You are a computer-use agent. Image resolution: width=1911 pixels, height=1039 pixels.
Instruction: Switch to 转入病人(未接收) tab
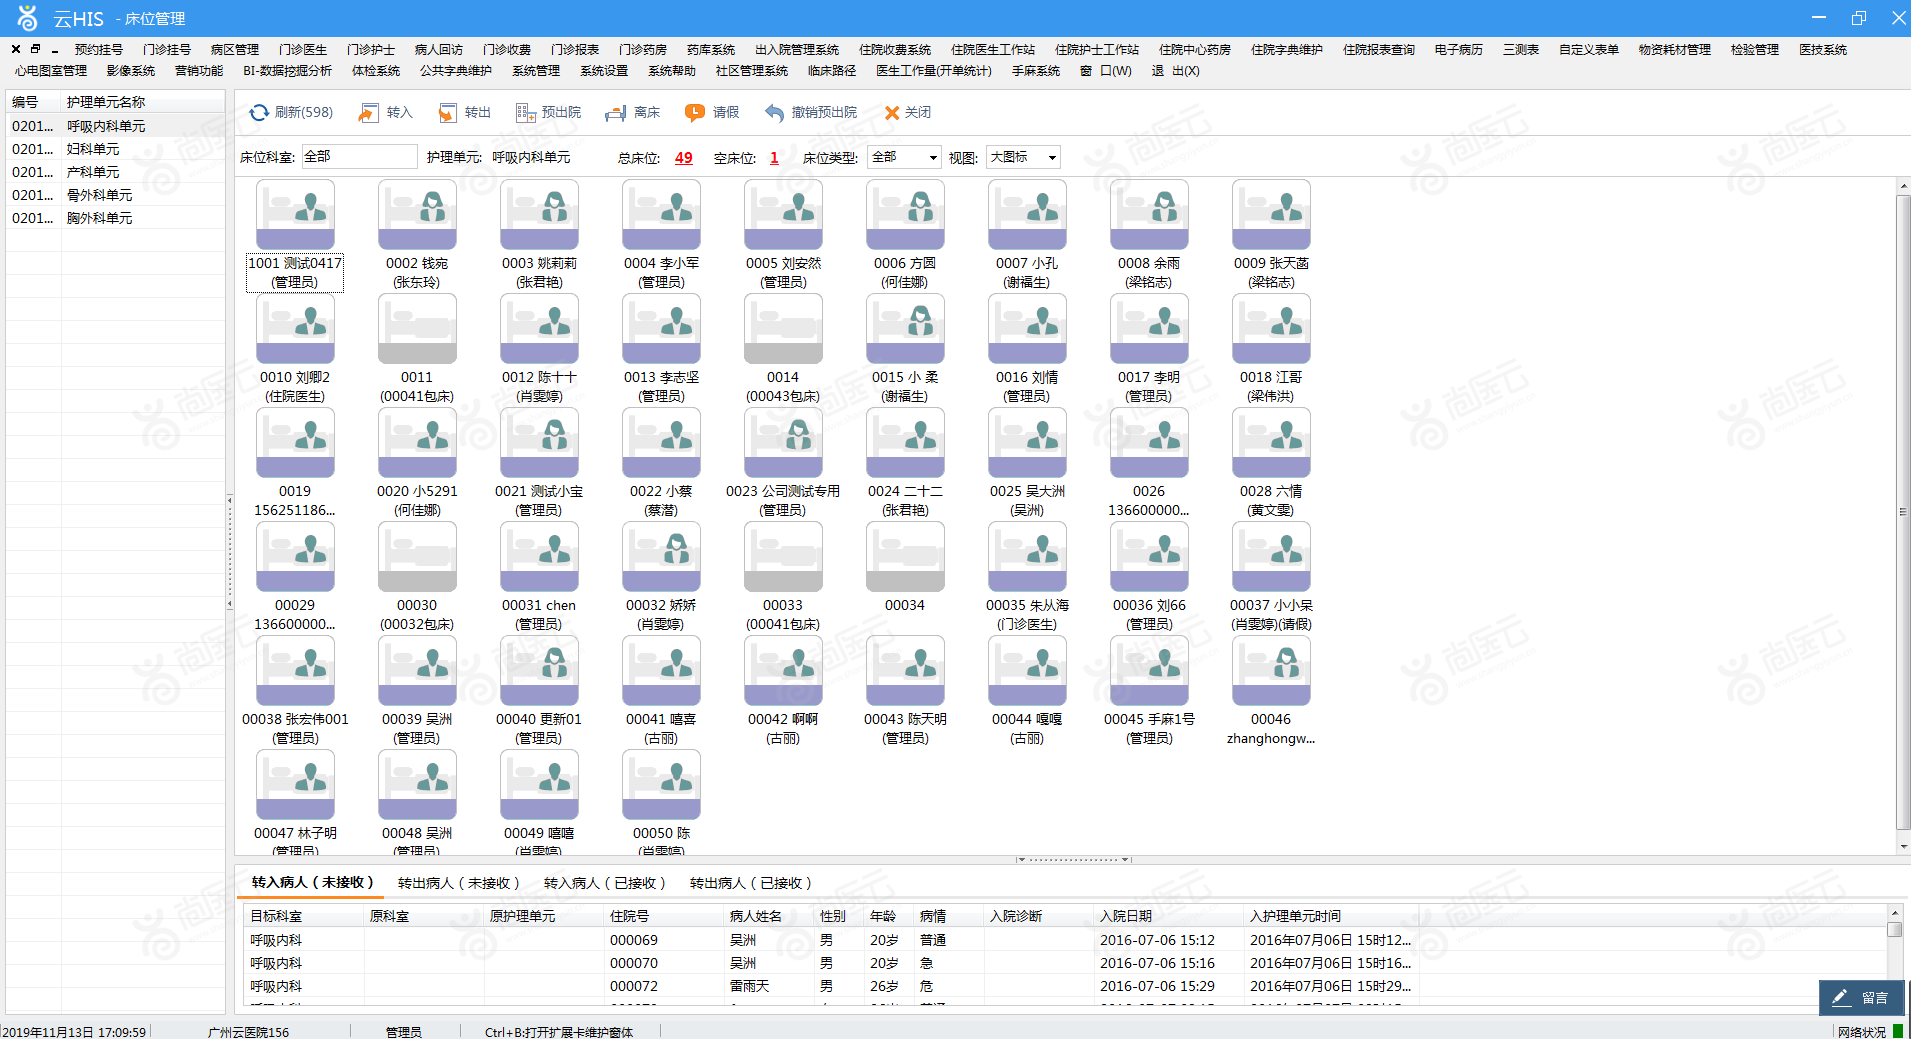tap(313, 882)
